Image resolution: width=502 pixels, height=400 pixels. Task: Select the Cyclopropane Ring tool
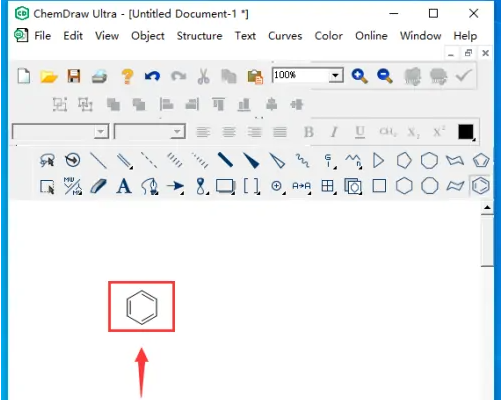coord(378,160)
